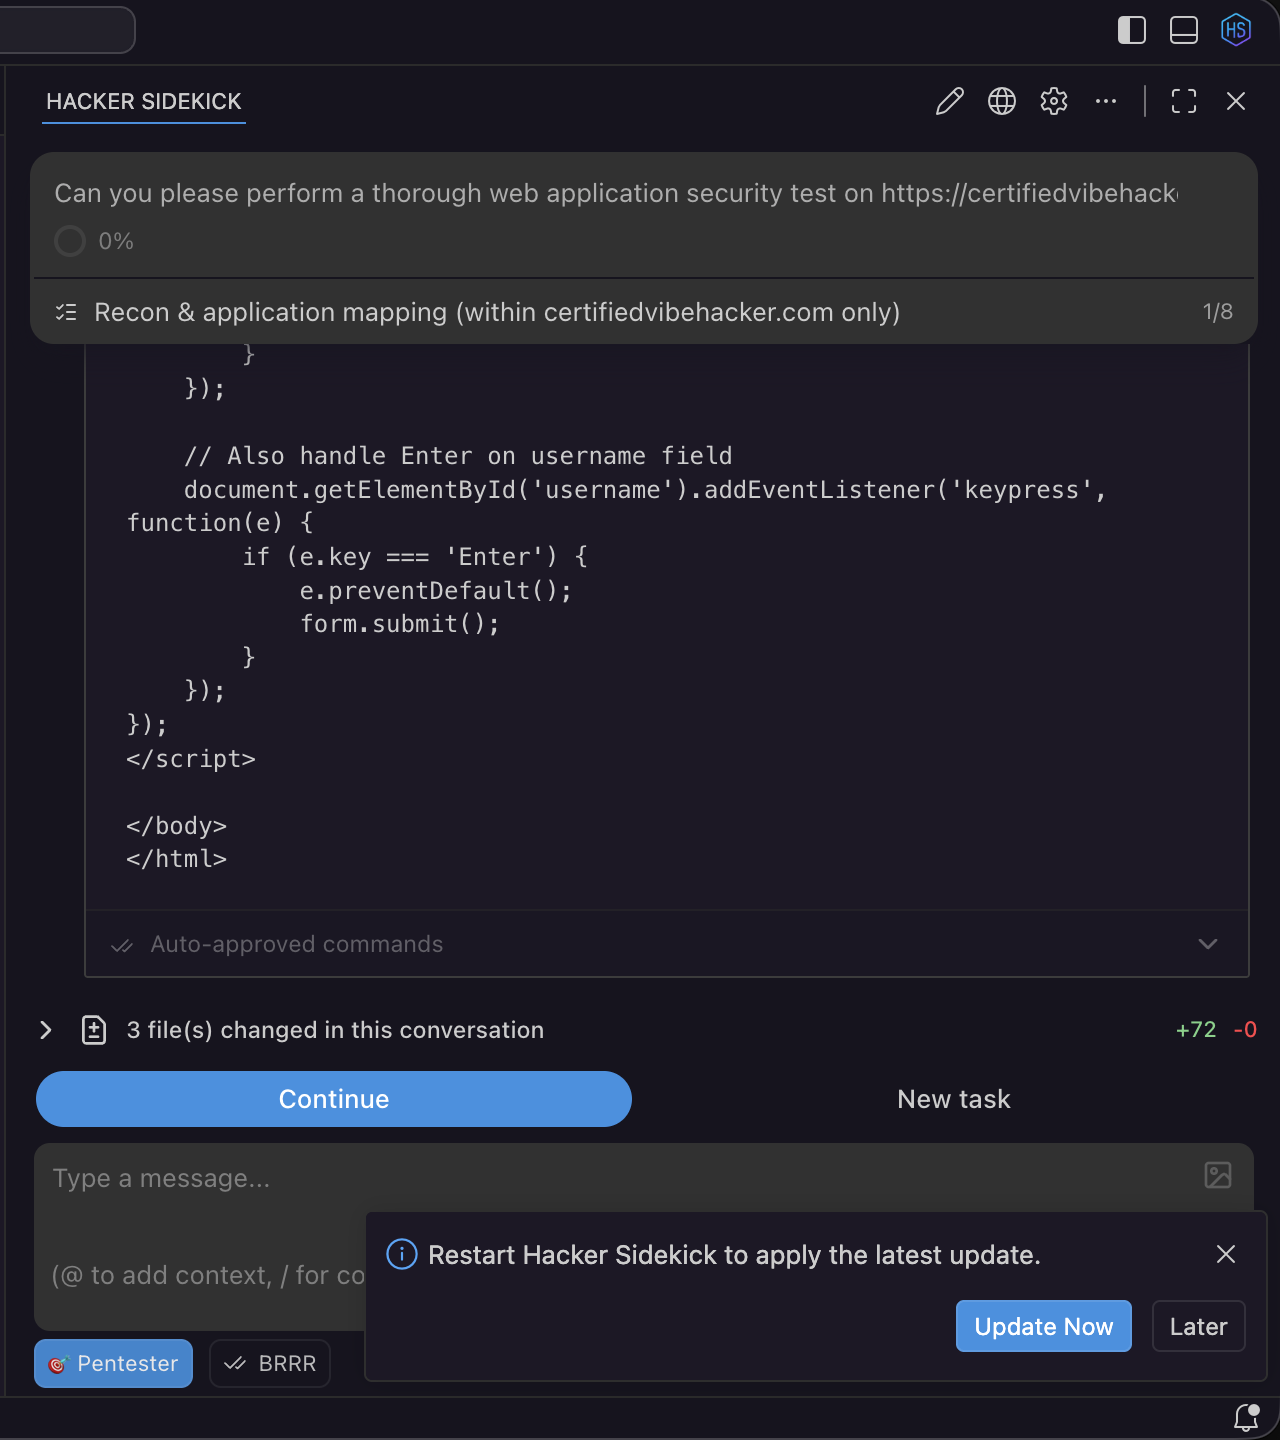Open the globe browser icon
The image size is (1280, 1440).
[1002, 101]
